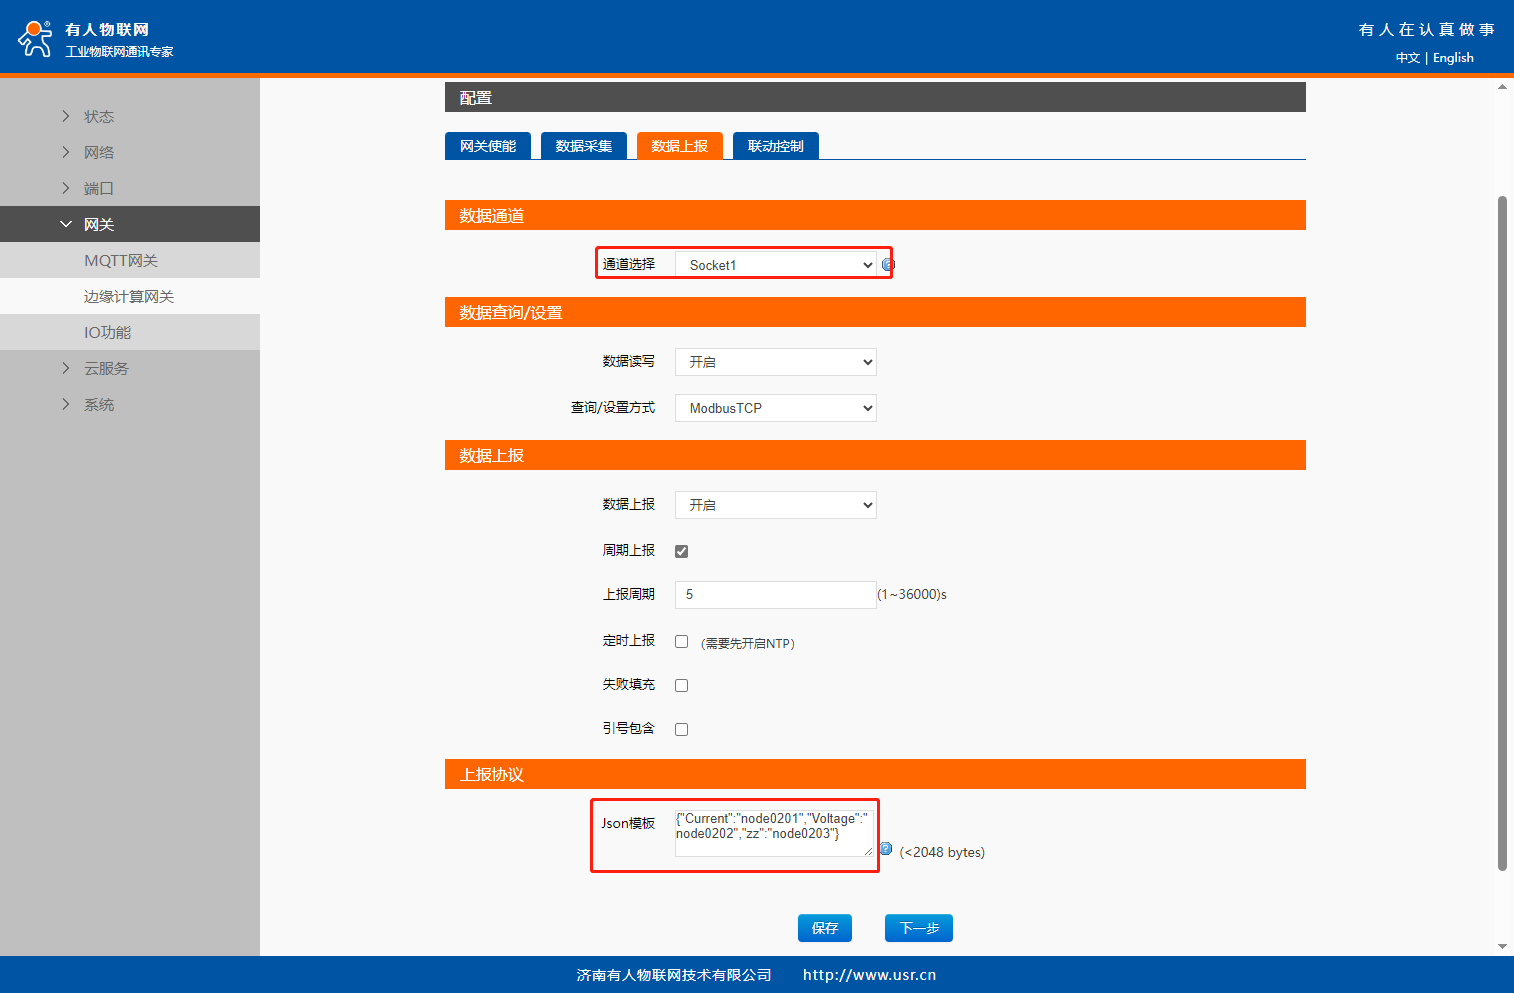The height and width of the screenshot is (993, 1514).
Task: Open the 通道选择 Socket1 dropdown
Action: coord(775,265)
